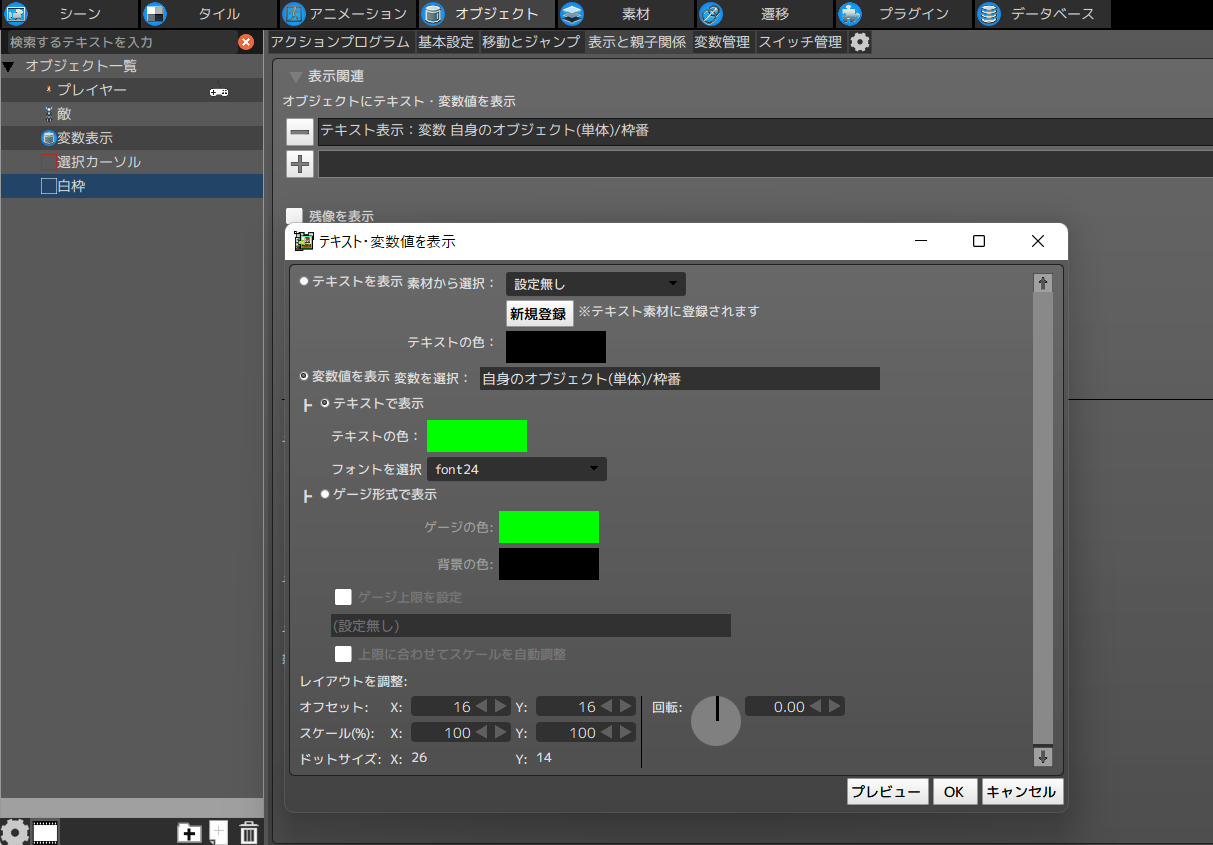This screenshot has height=845, width=1213.
Task: Click the plus icon to add a display entry
Action: (299, 163)
